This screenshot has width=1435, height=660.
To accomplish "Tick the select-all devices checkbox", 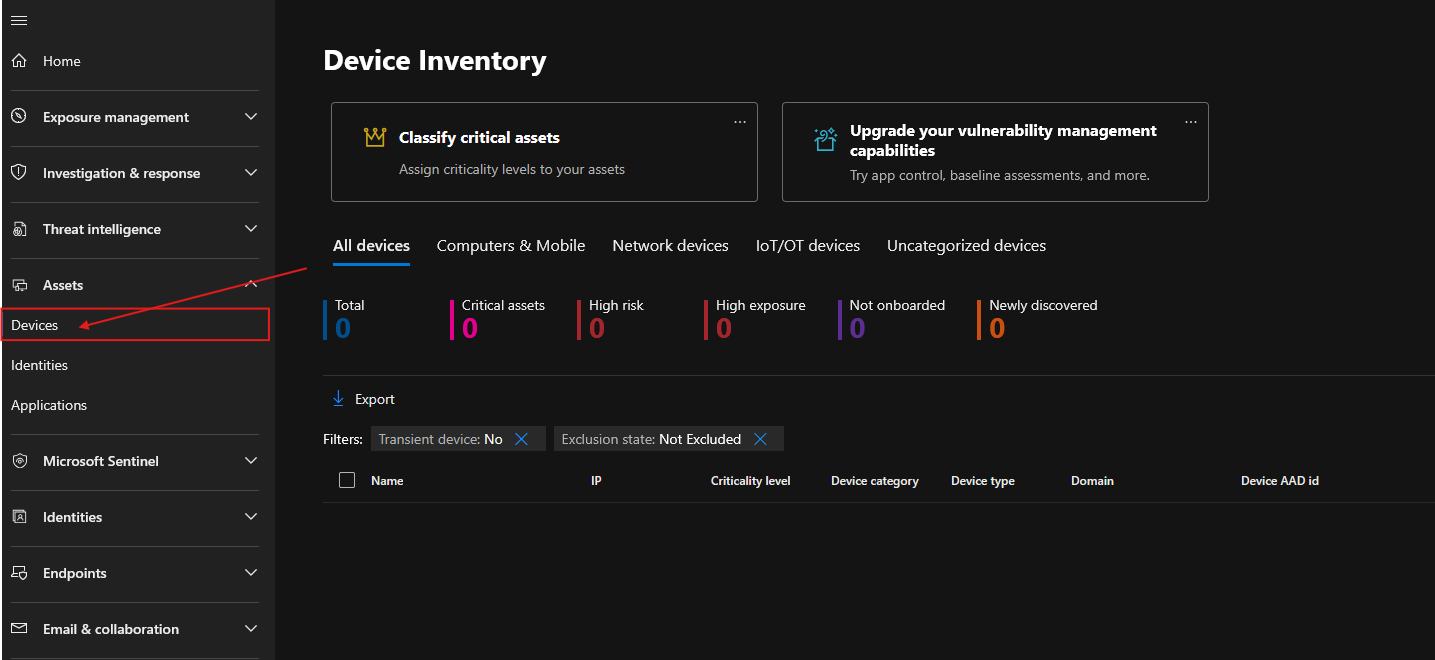I will [347, 480].
